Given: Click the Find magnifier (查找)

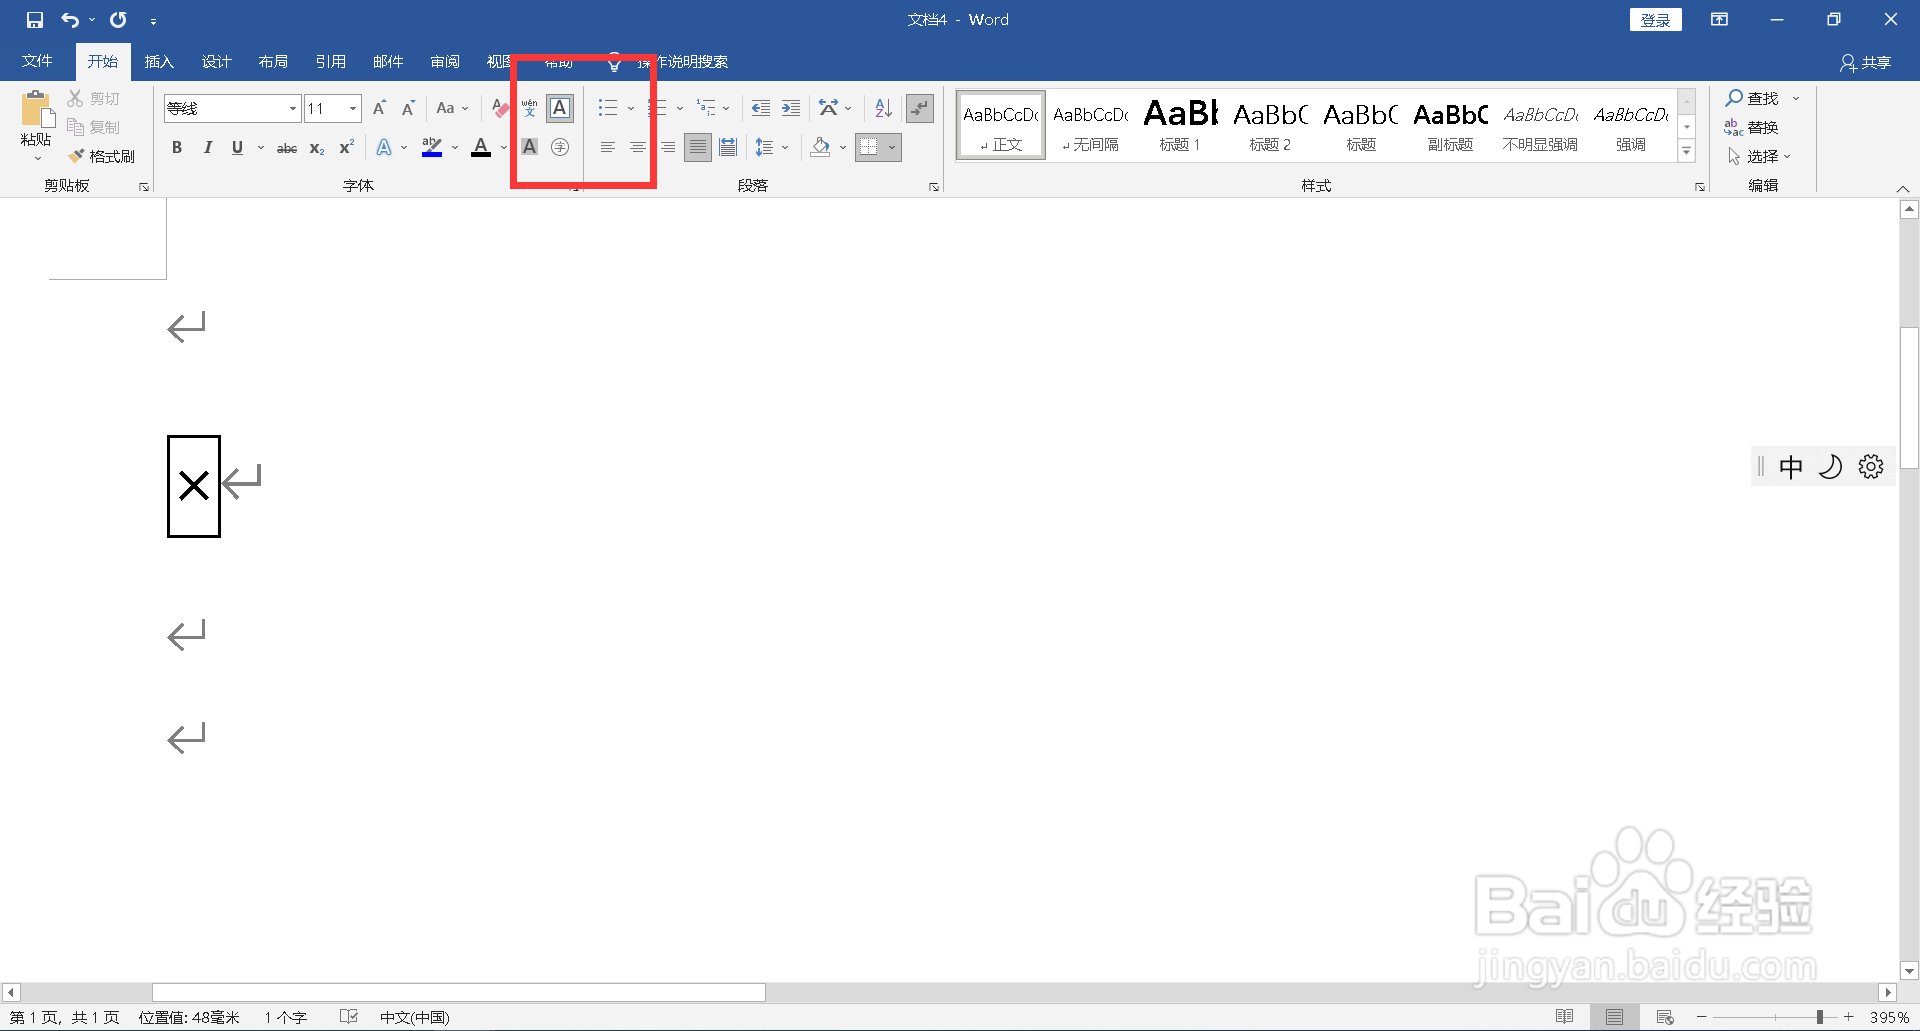Looking at the screenshot, I should pyautogui.click(x=1753, y=98).
